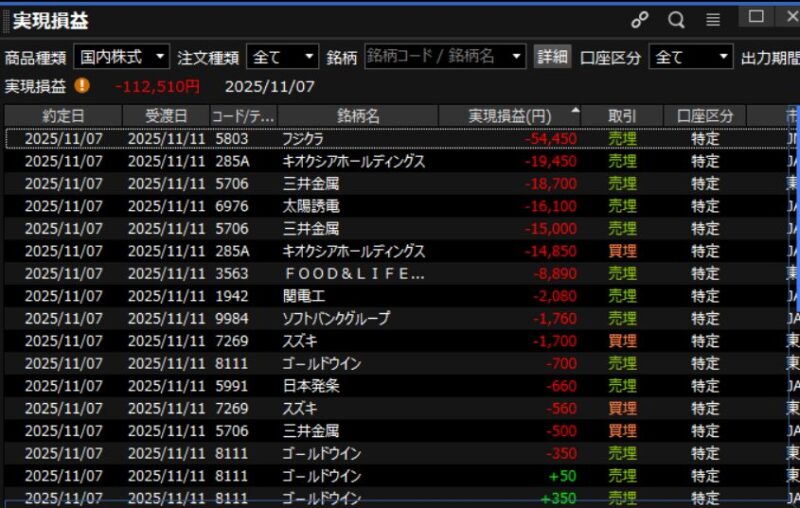Click the orange warning icon beside 実現損益
Image resolution: width=800 pixels, height=508 pixels.
coord(82,86)
